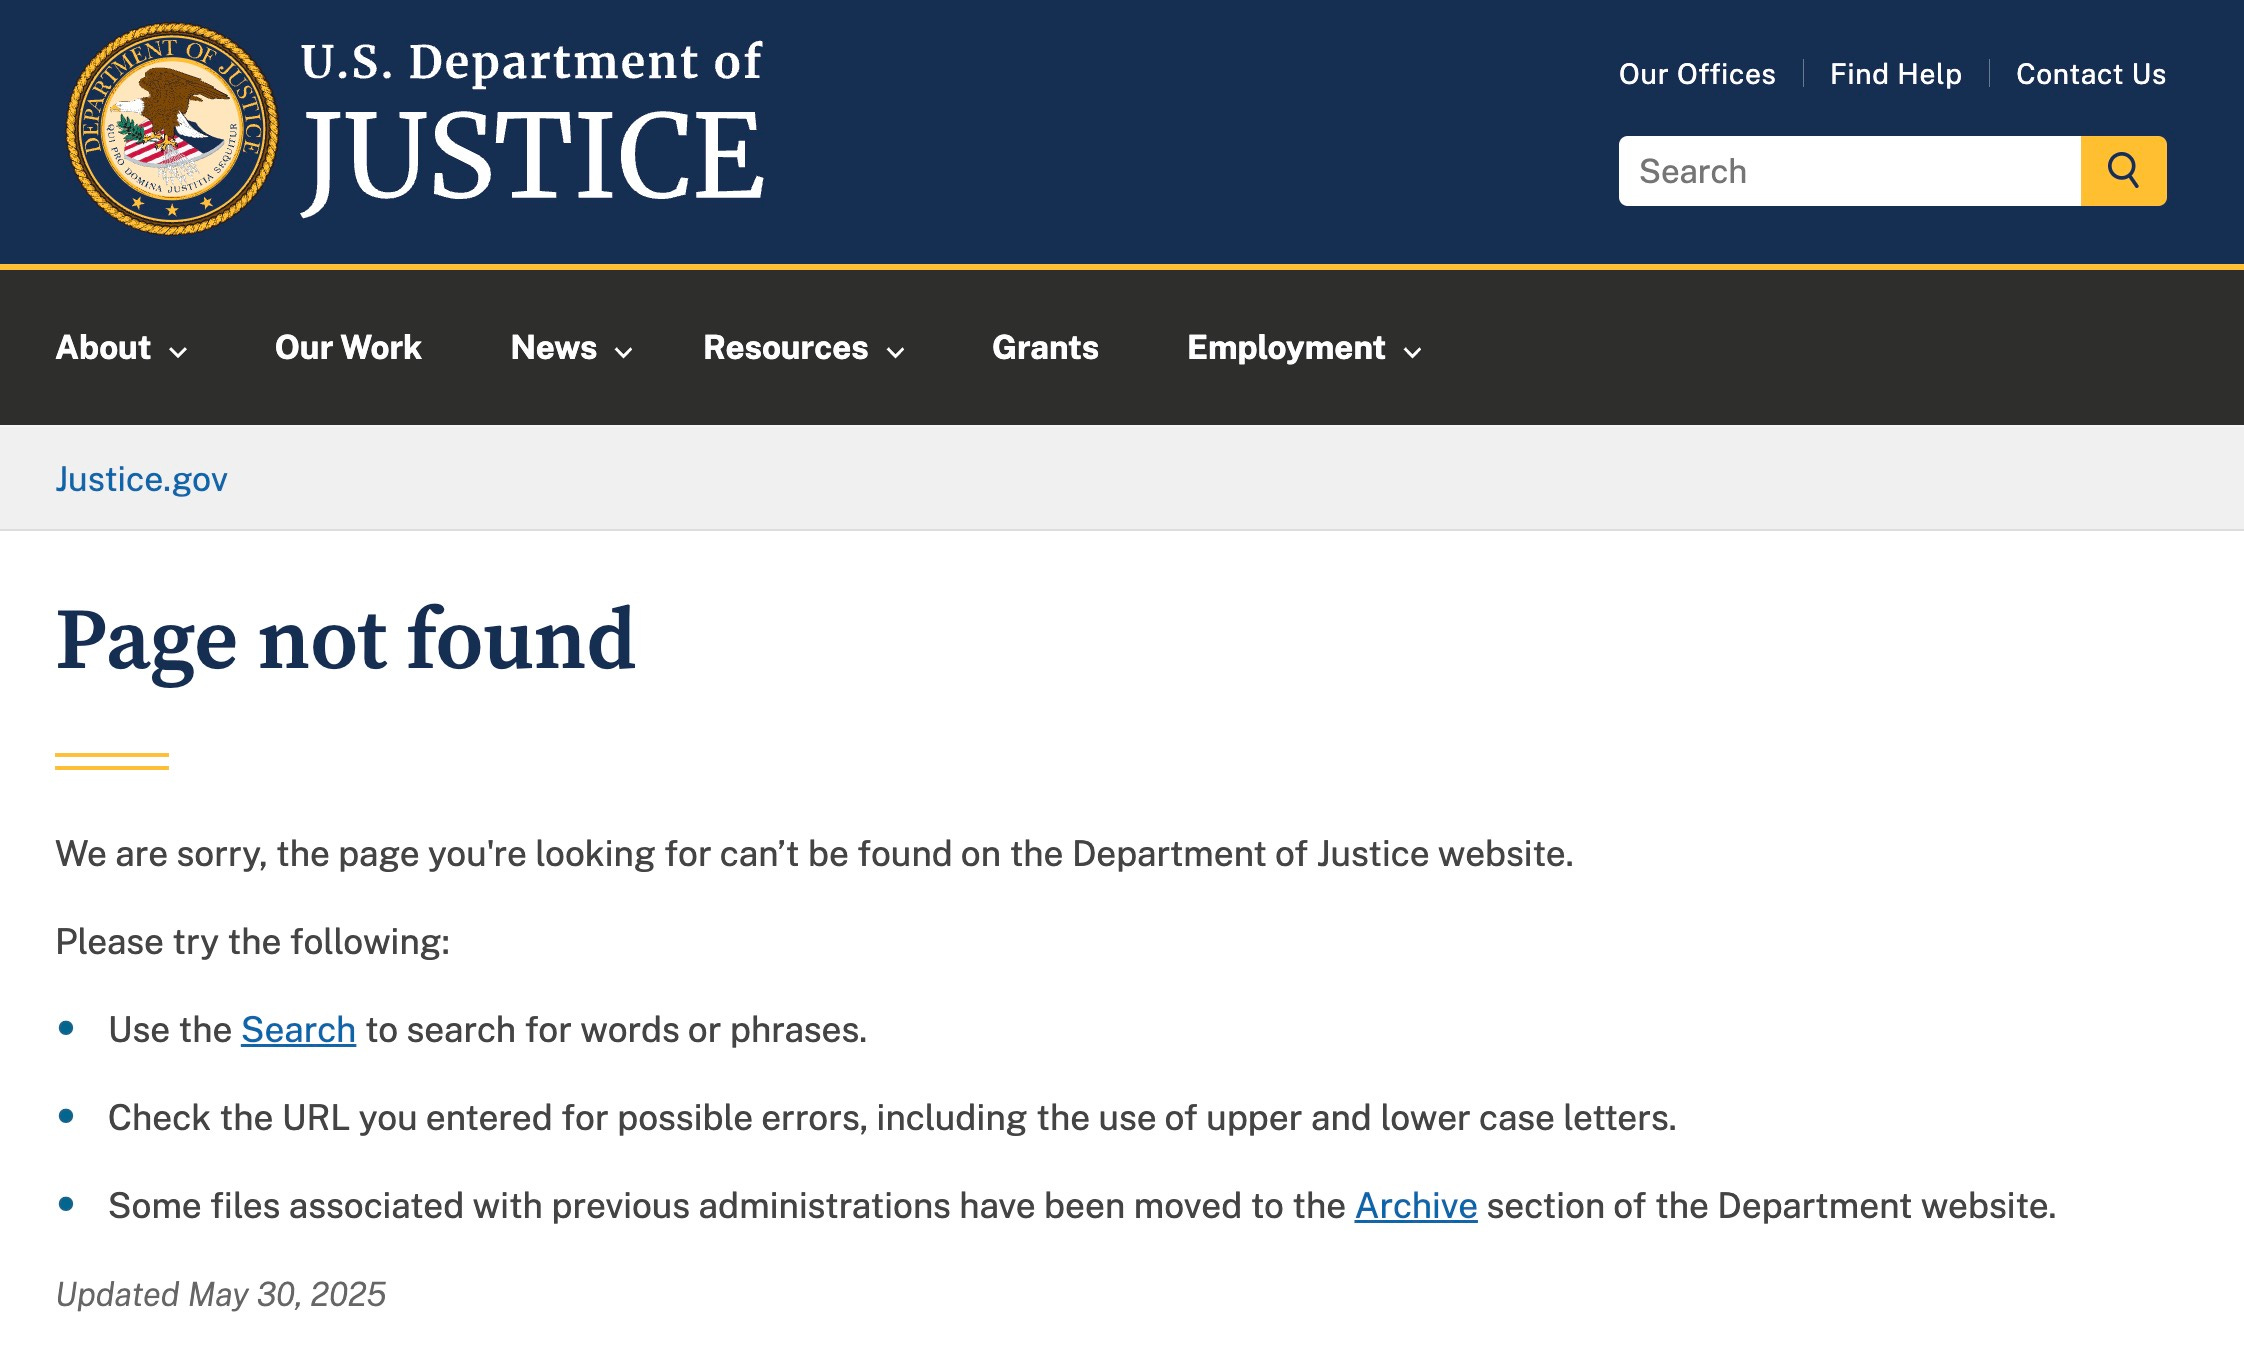Screen dimensions: 2244x1366
Task: Expand the Resources navigation dropdown
Action: click(802, 348)
